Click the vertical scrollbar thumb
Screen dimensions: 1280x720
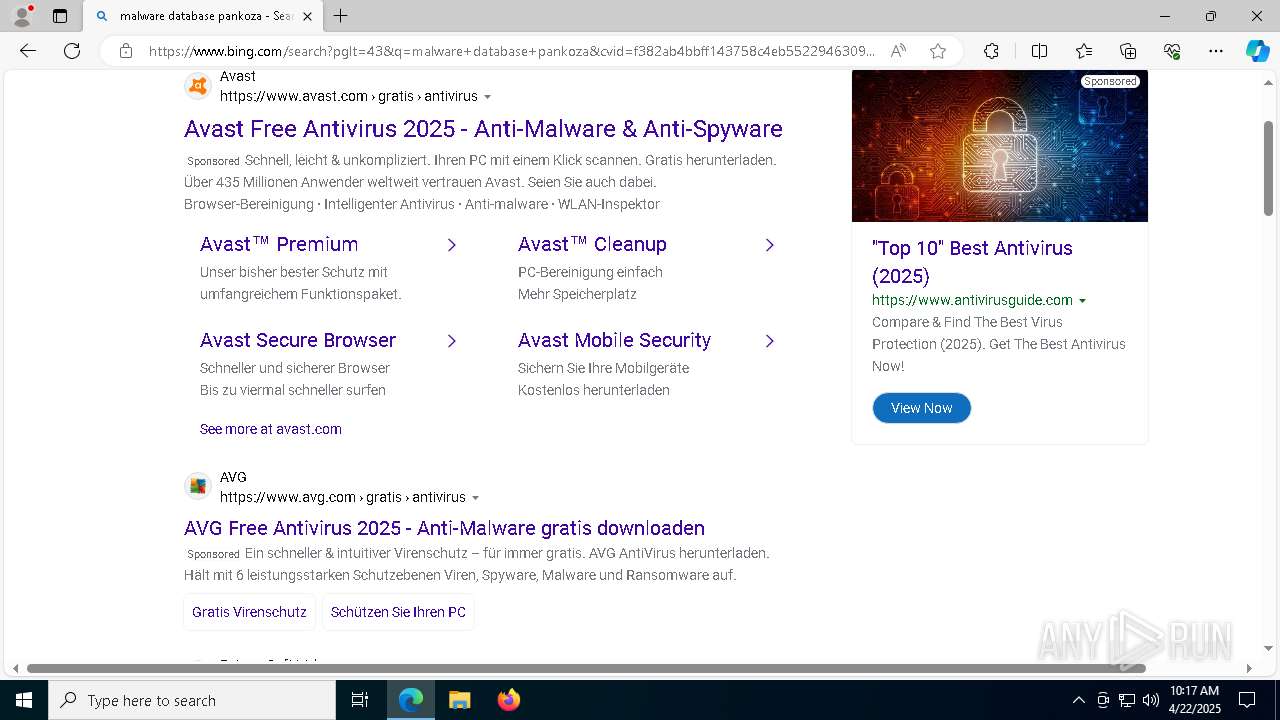point(1268,166)
